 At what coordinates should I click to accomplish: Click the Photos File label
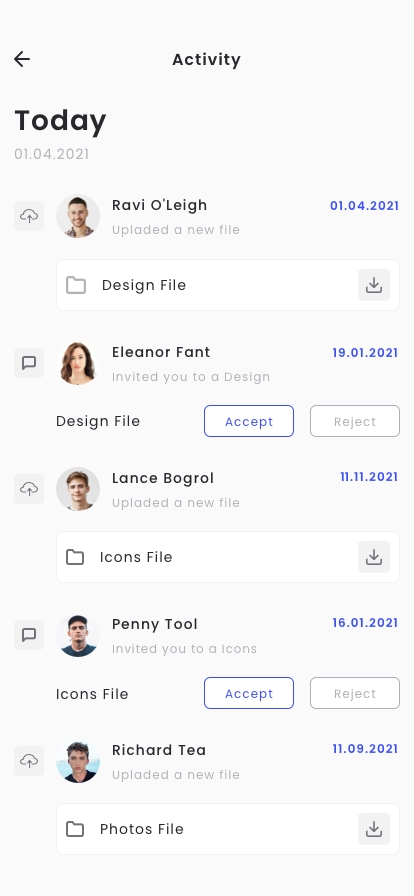click(x=142, y=829)
